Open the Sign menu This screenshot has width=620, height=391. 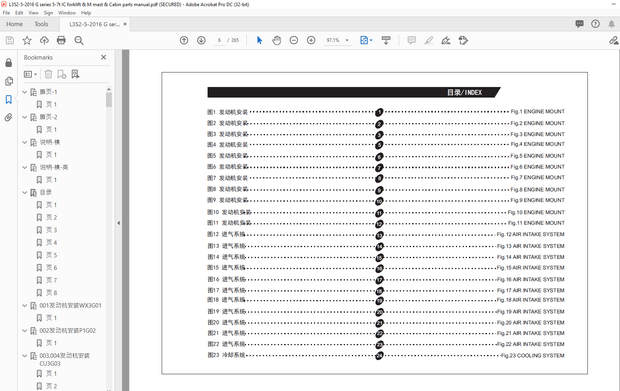coord(48,13)
